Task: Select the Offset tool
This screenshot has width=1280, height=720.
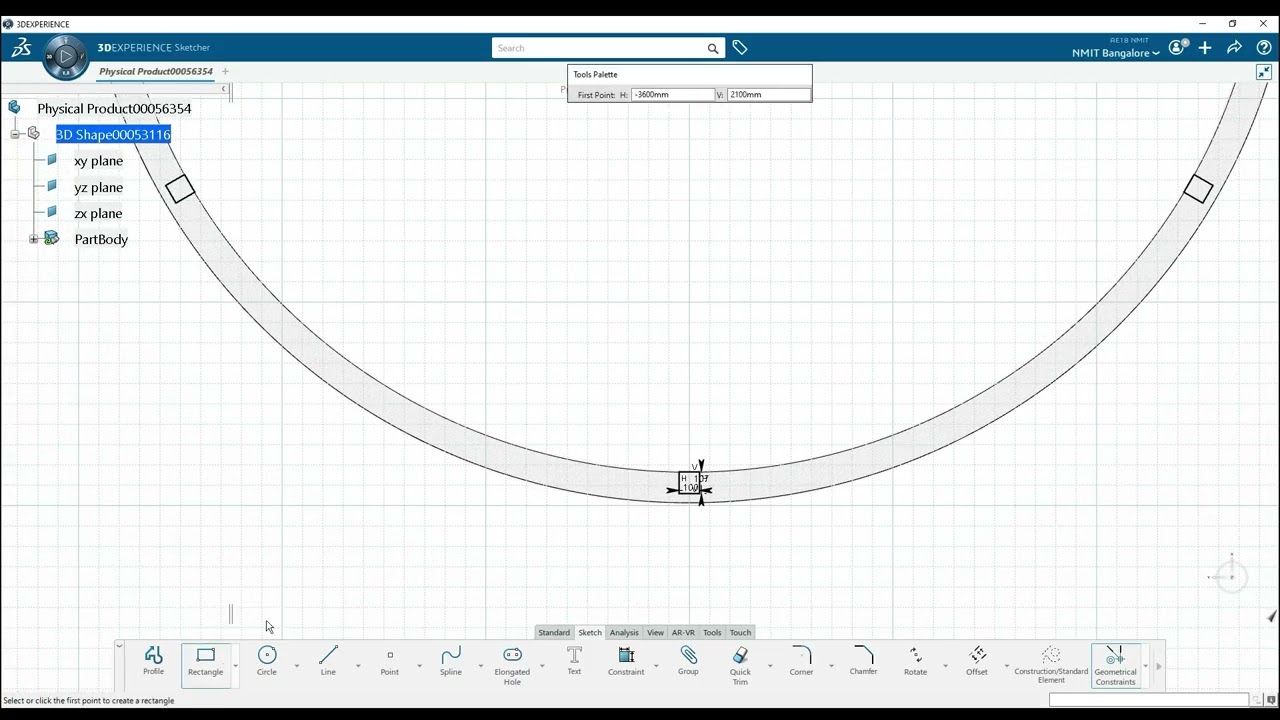Action: click(x=977, y=662)
